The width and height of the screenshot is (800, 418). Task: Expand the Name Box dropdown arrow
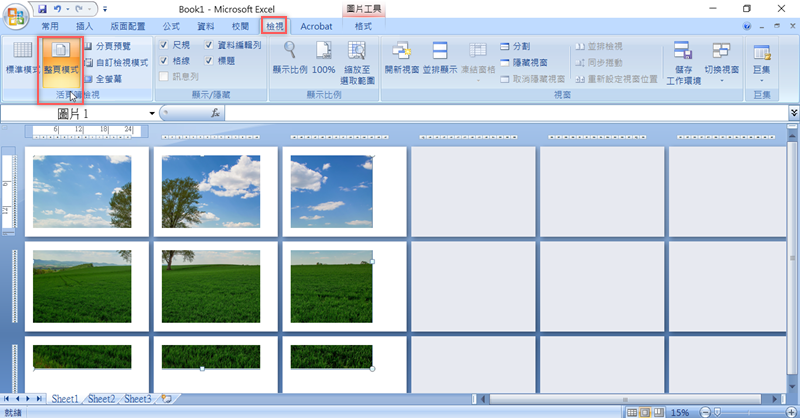coord(152,113)
